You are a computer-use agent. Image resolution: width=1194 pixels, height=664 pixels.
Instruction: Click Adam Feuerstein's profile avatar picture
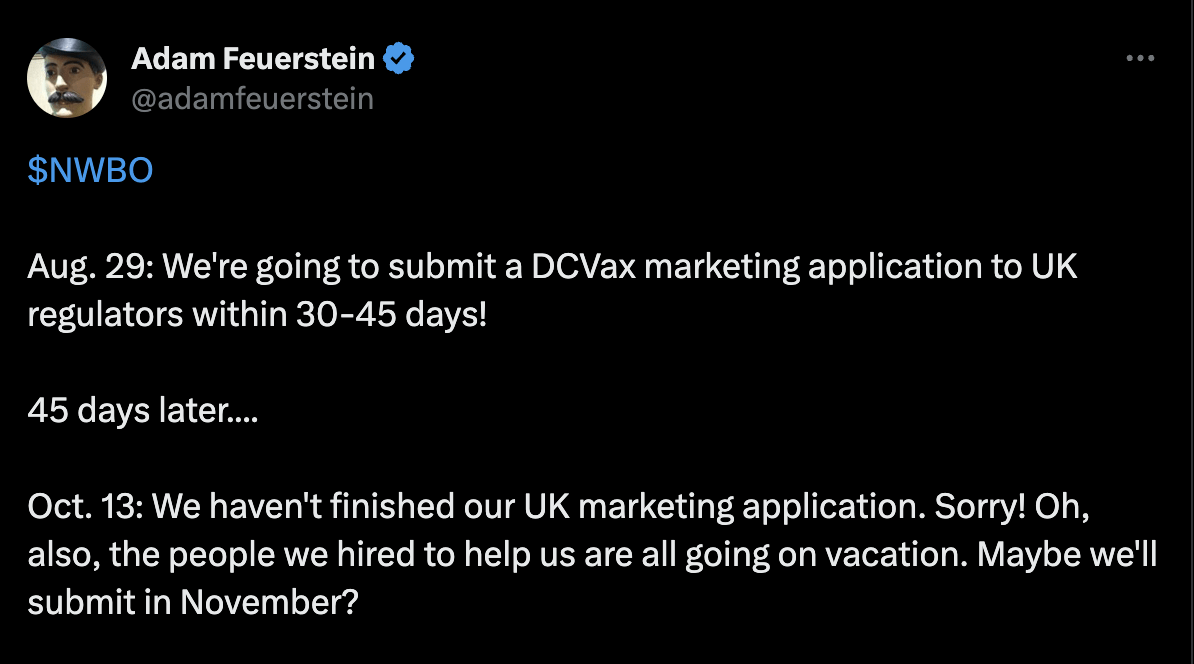[67, 78]
